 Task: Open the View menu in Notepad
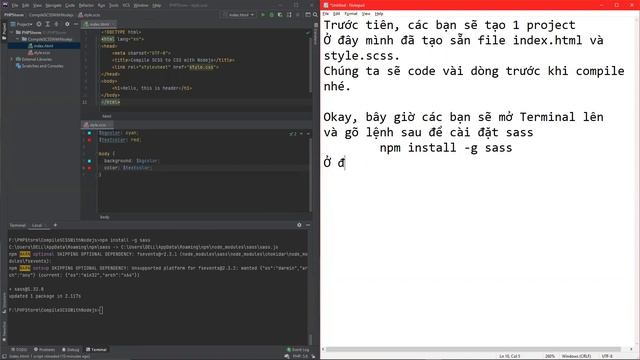(x=366, y=14)
